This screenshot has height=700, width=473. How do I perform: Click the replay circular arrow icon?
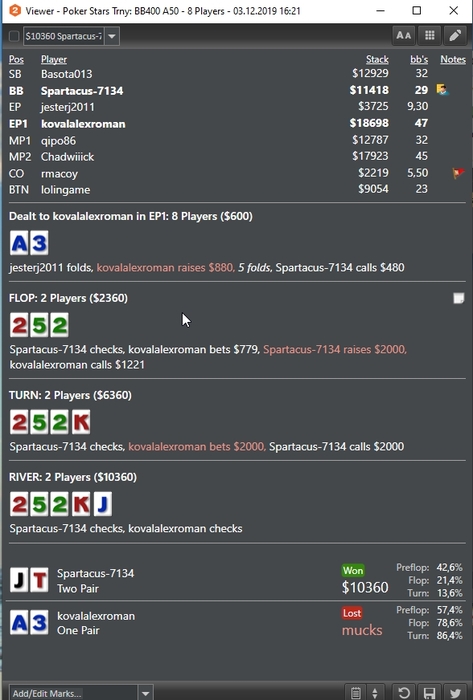(x=404, y=692)
